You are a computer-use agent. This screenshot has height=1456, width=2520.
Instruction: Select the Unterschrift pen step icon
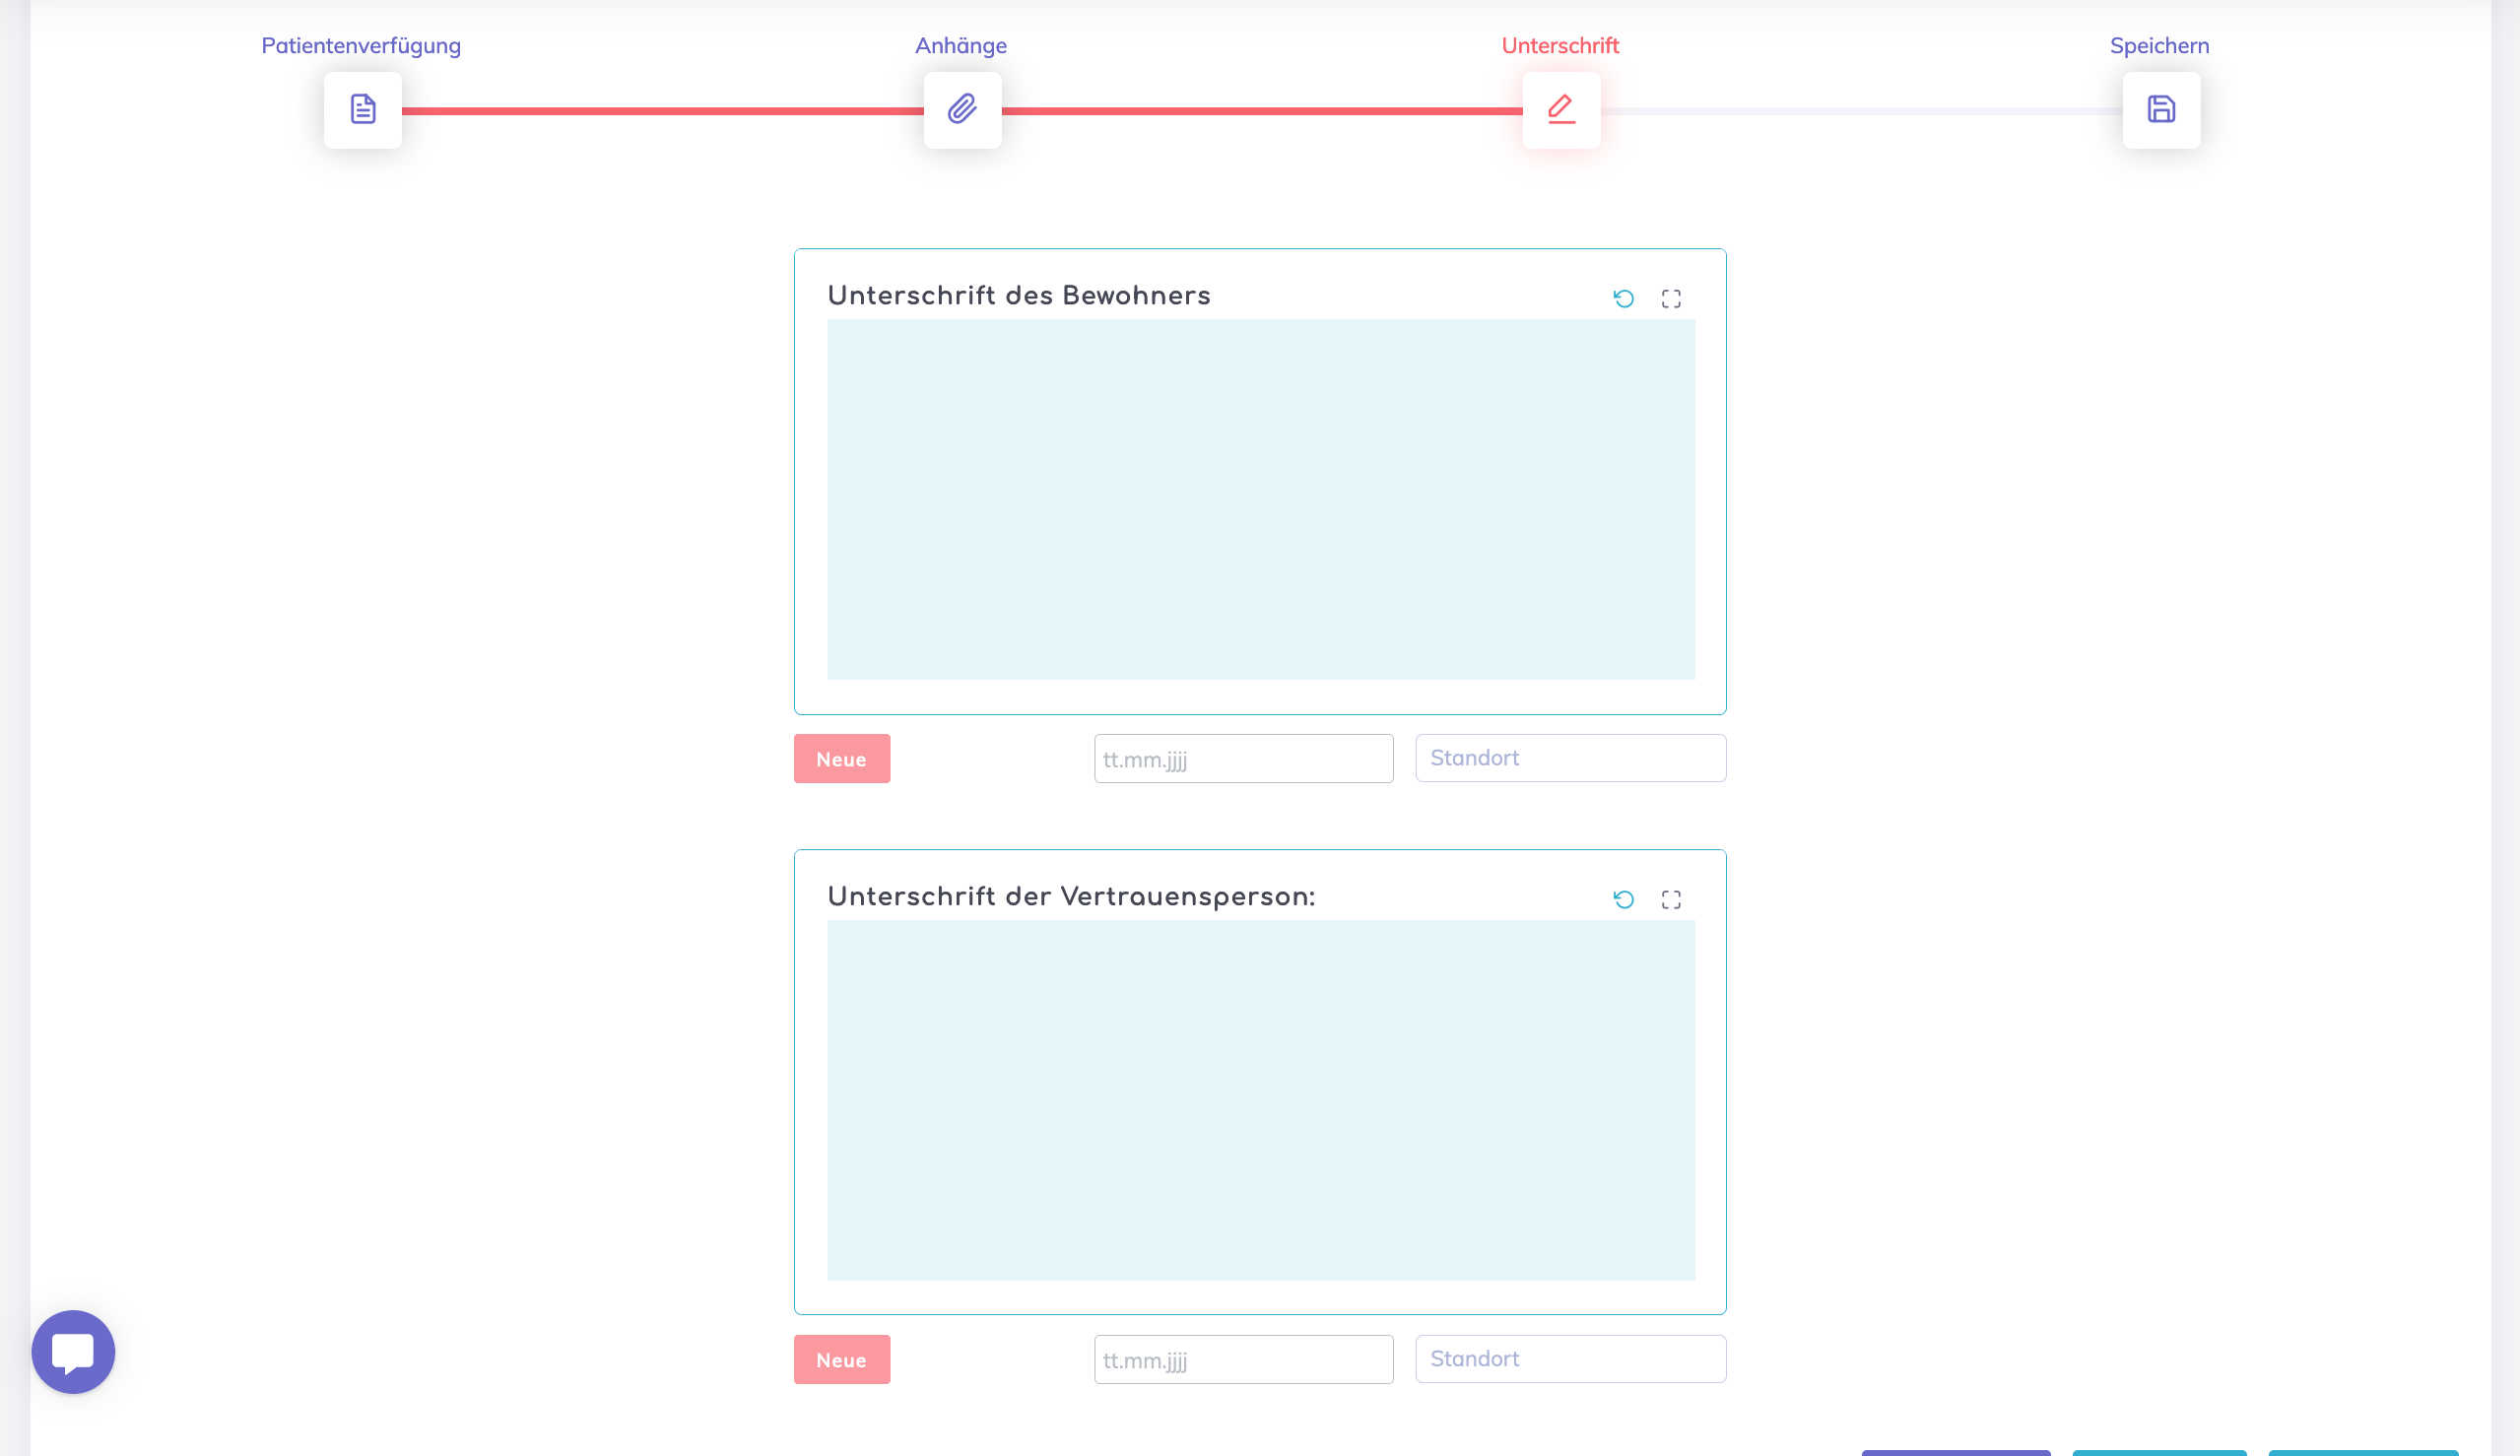[1561, 110]
